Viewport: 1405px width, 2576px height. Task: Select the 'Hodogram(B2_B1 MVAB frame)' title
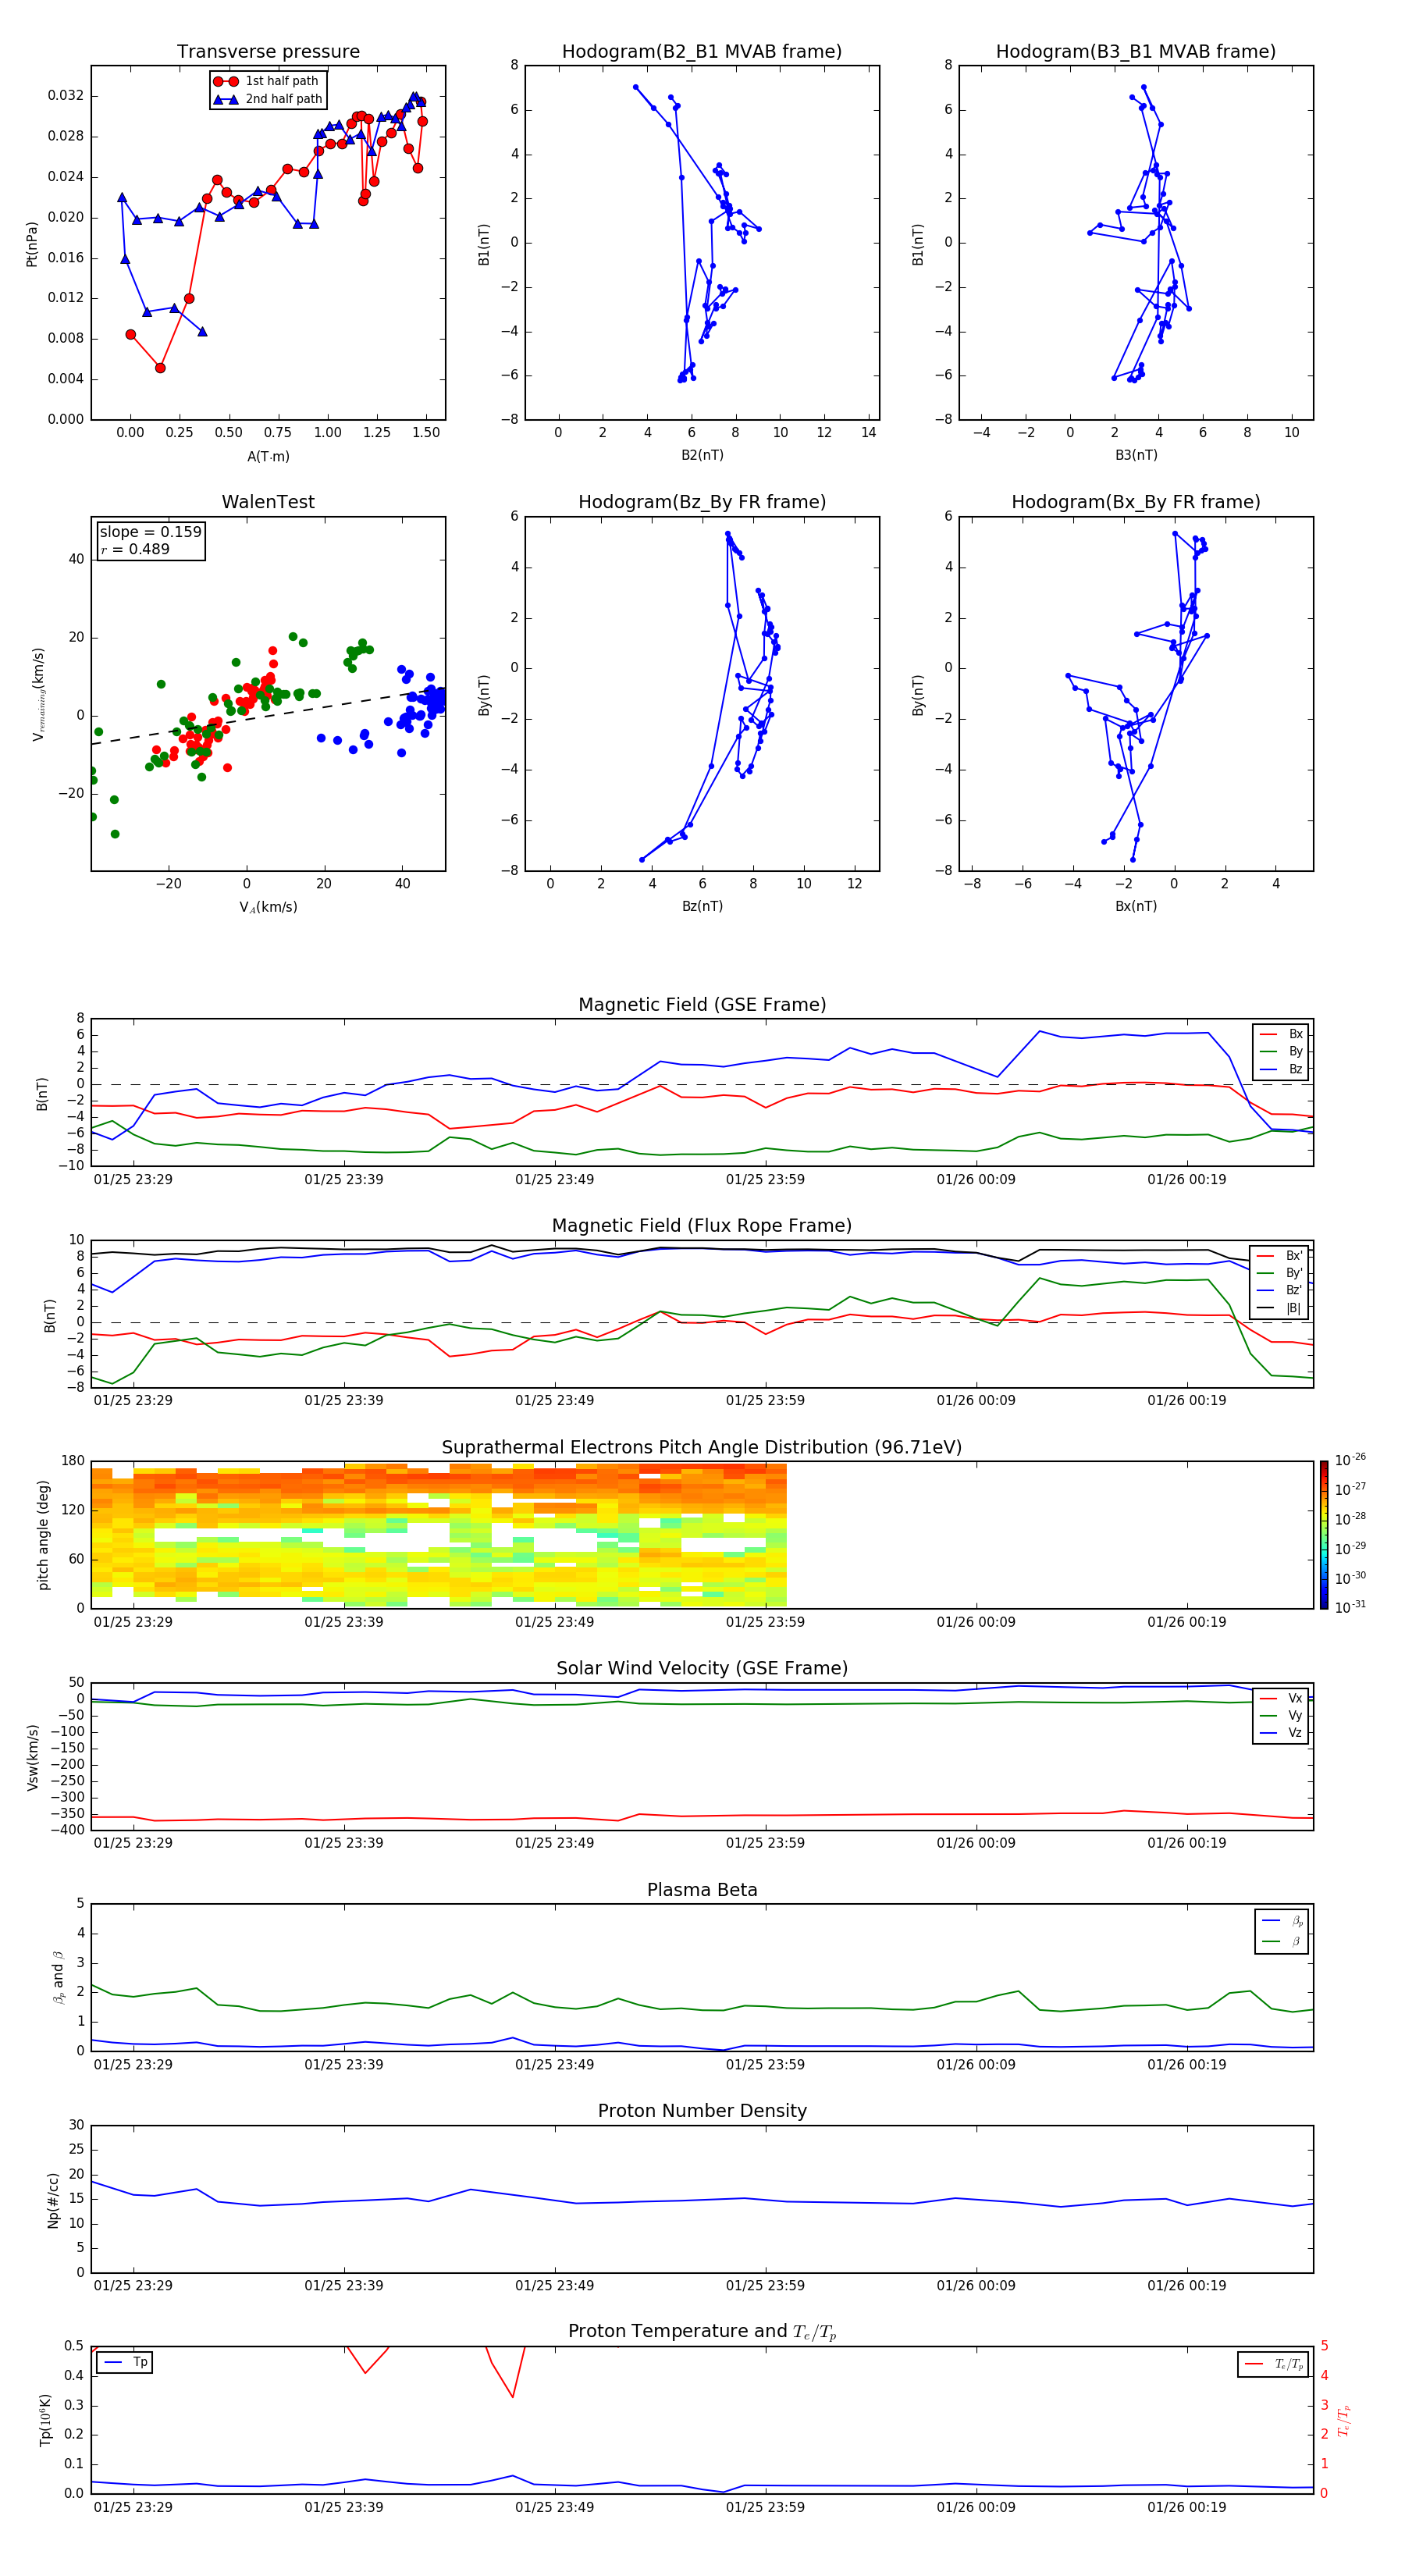coord(702,51)
